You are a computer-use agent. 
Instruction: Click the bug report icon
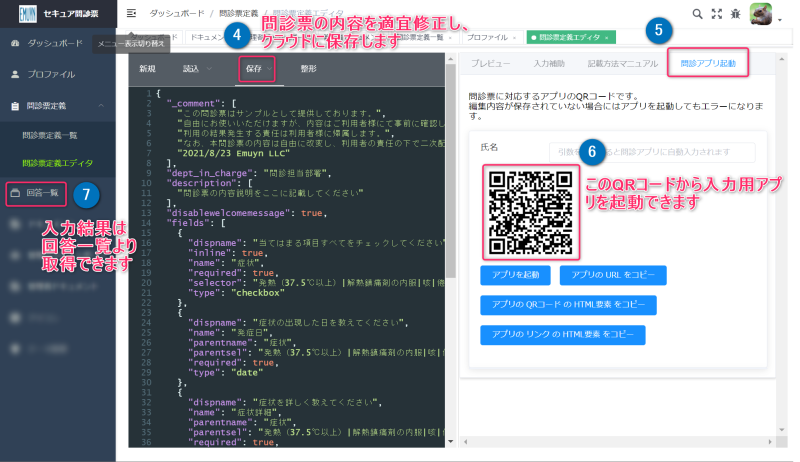pyautogui.click(x=735, y=14)
